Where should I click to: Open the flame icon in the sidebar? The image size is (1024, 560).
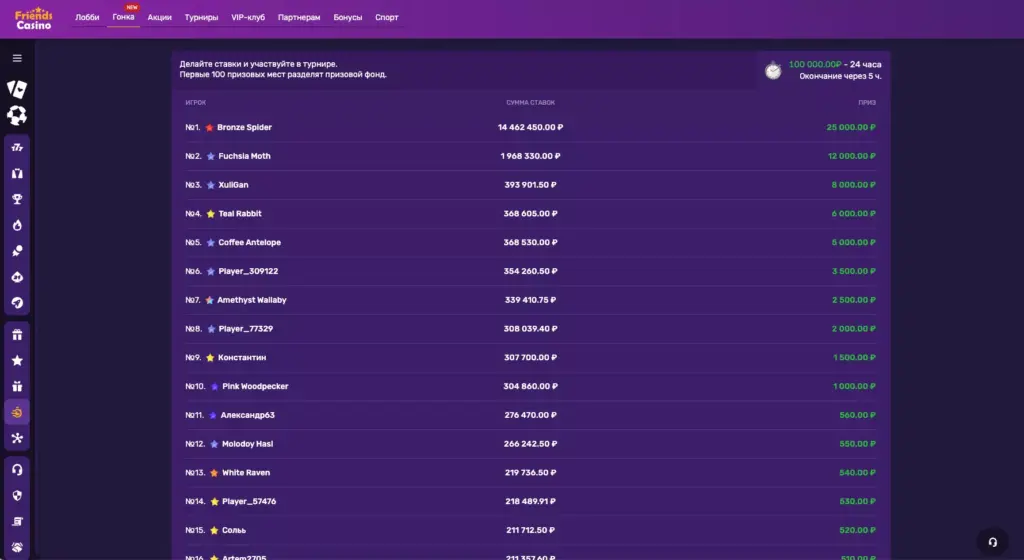coord(17,225)
